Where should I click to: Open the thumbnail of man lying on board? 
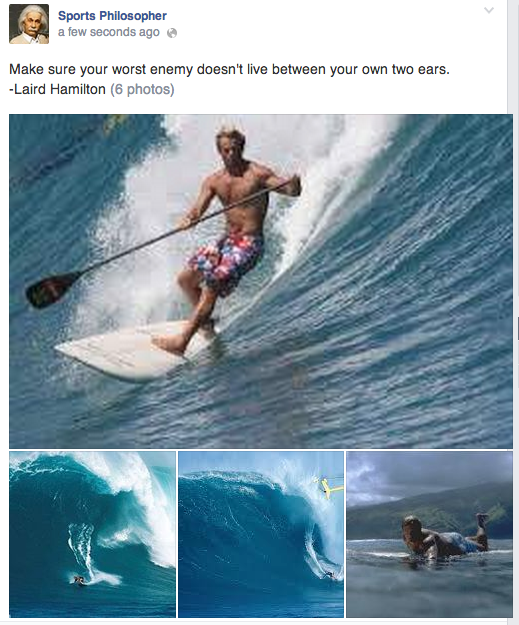[x=429, y=534]
